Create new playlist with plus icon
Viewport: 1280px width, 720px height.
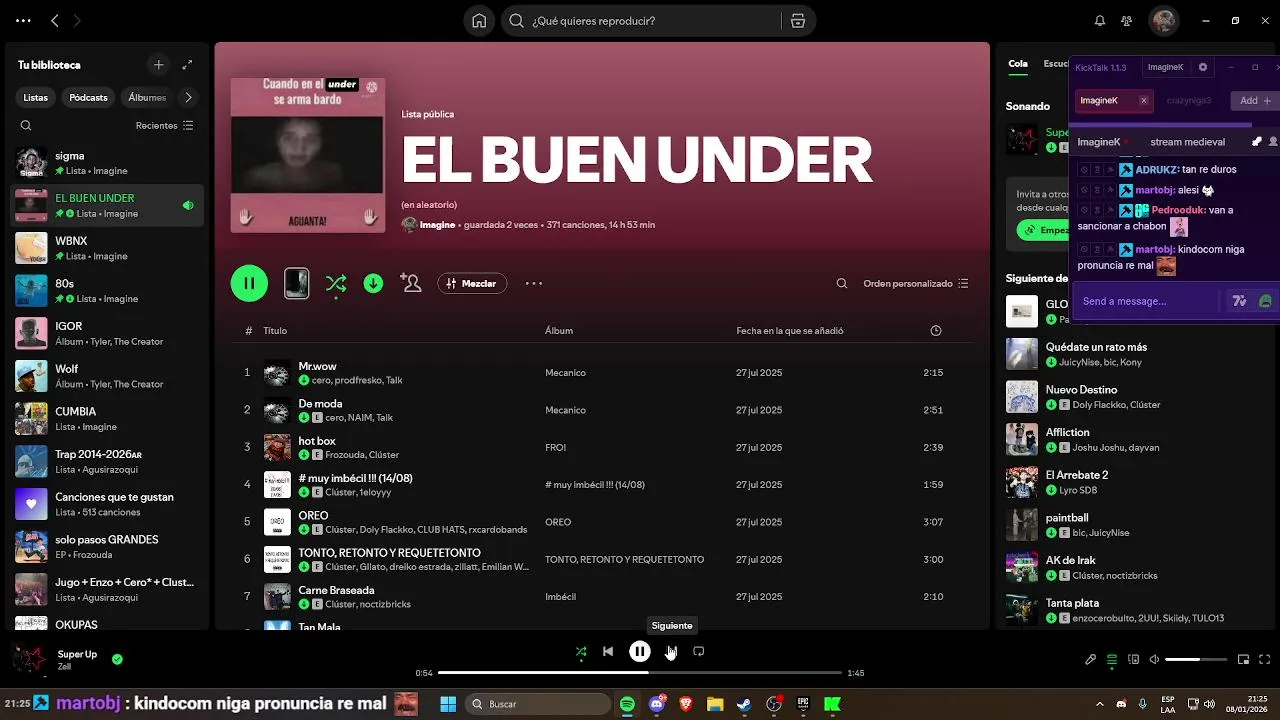158,65
